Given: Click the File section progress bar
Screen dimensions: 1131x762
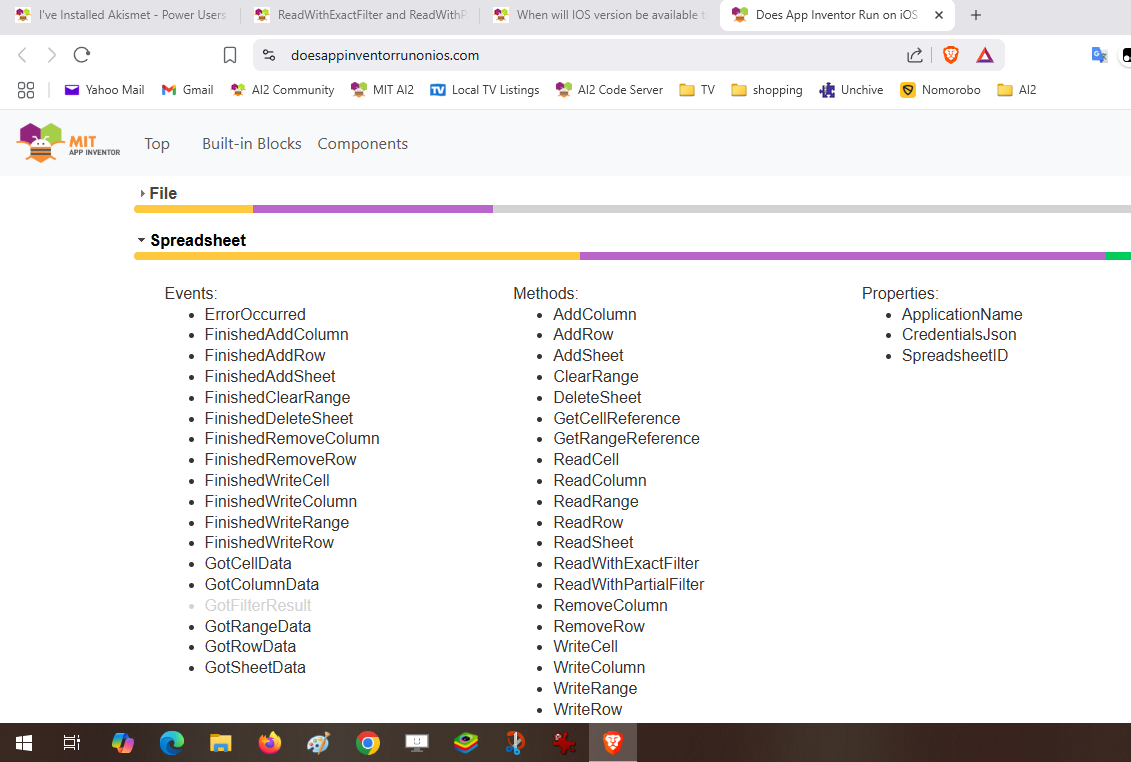Looking at the screenshot, I should (633, 209).
